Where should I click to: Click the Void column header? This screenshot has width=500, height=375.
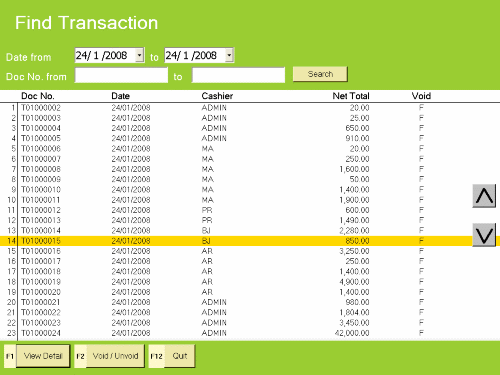coord(421,96)
